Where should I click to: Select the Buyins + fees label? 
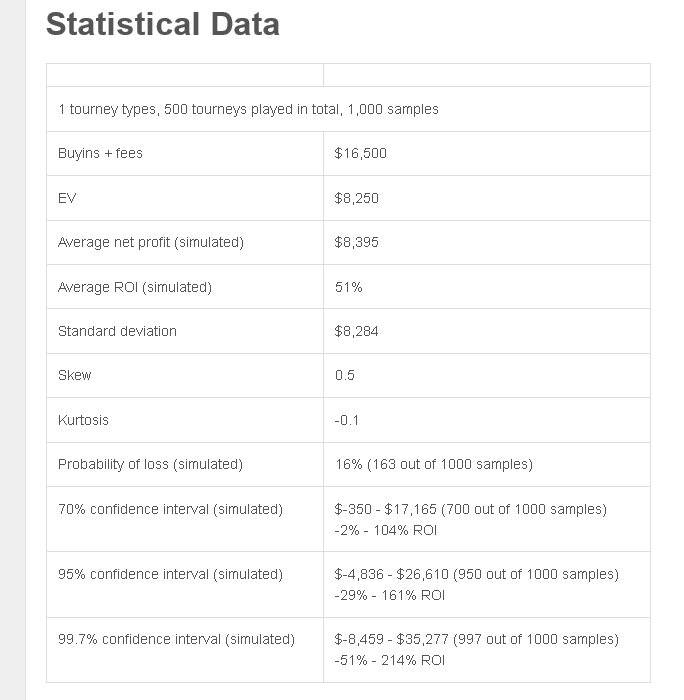click(100, 153)
